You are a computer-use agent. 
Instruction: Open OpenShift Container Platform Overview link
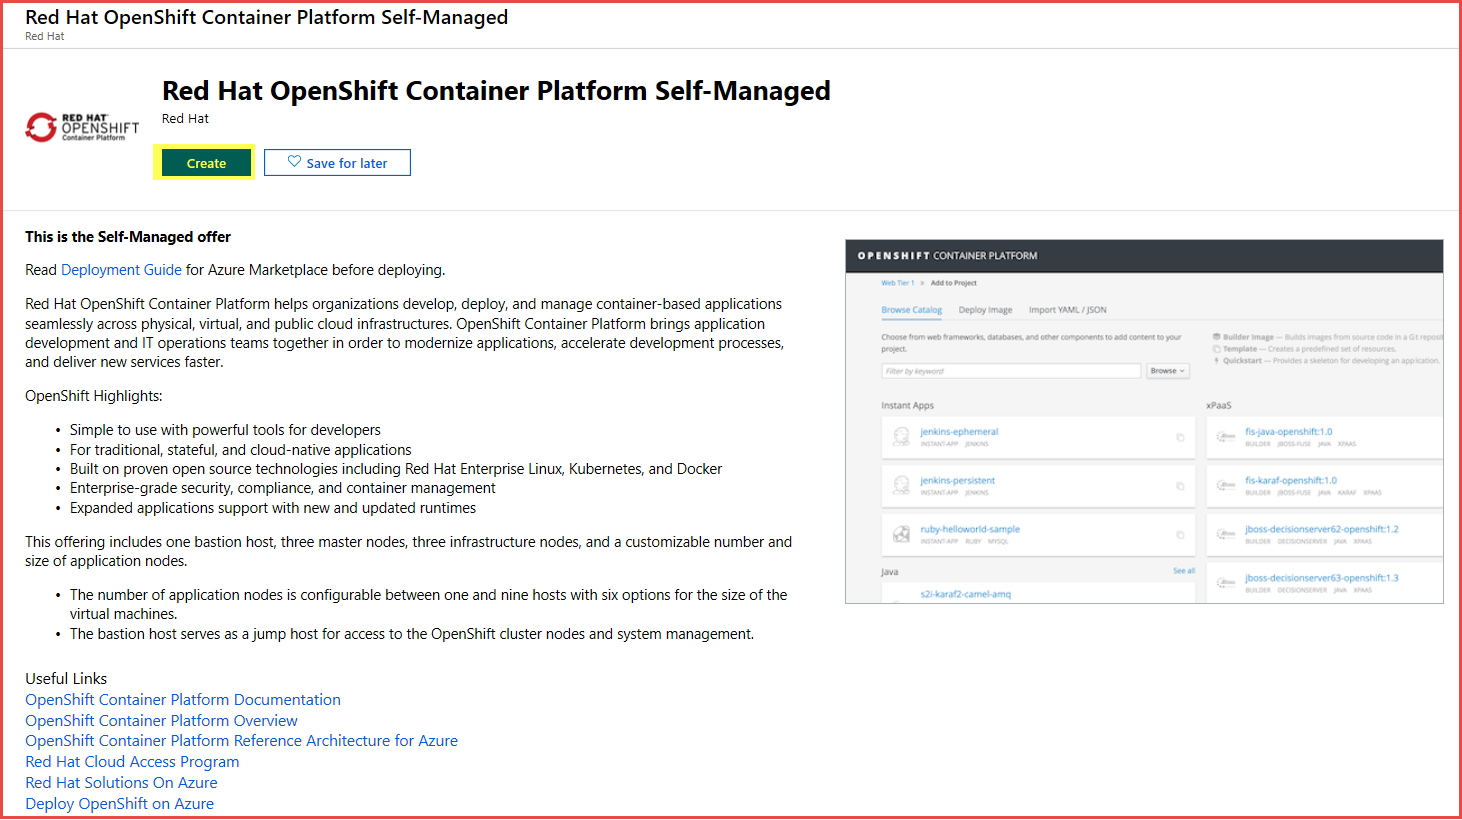pyautogui.click(x=161, y=721)
